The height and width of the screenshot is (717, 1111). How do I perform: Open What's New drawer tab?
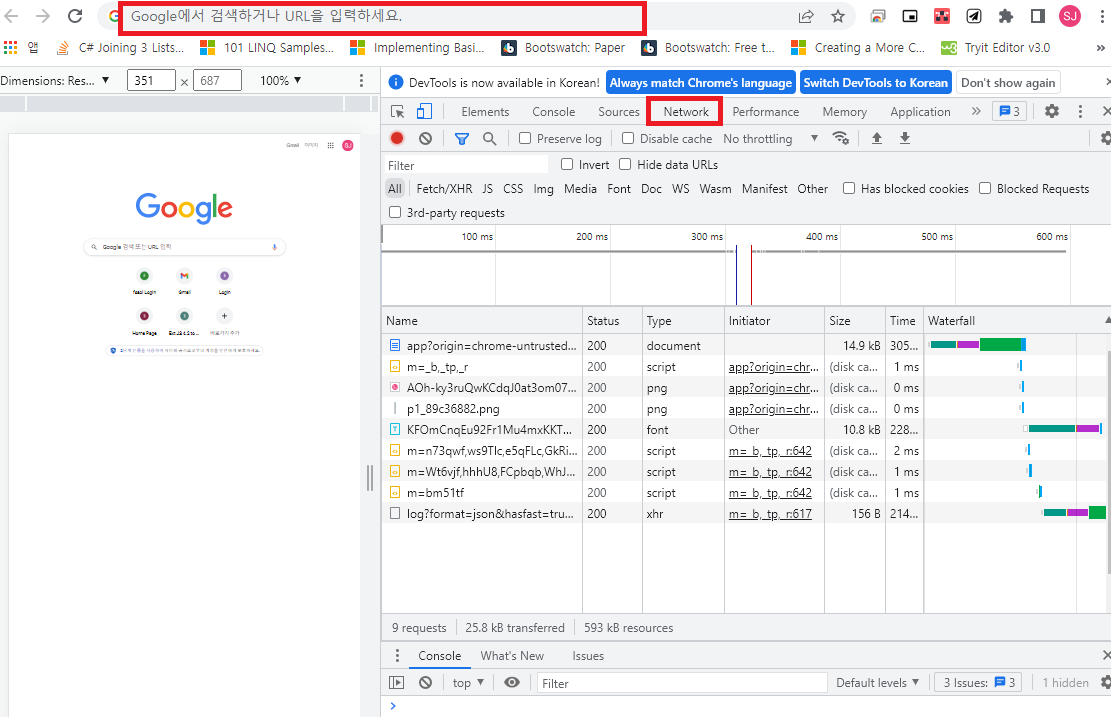tap(512, 656)
